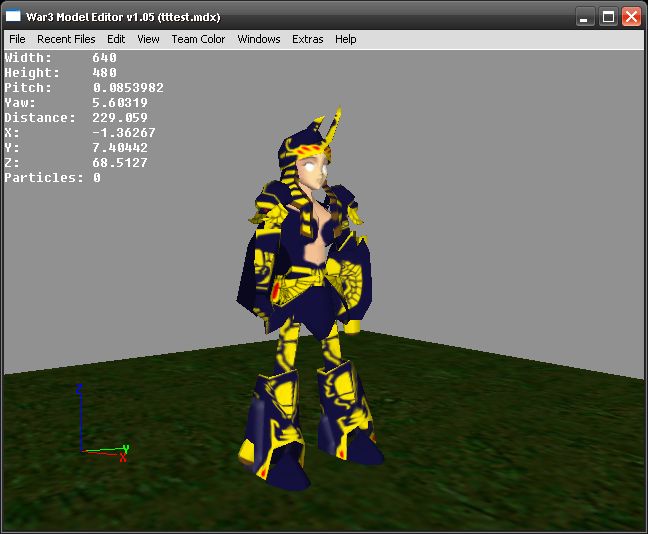Viewport: 648px width, 534px height.
Task: Open the Team Color menu
Action: pos(198,39)
